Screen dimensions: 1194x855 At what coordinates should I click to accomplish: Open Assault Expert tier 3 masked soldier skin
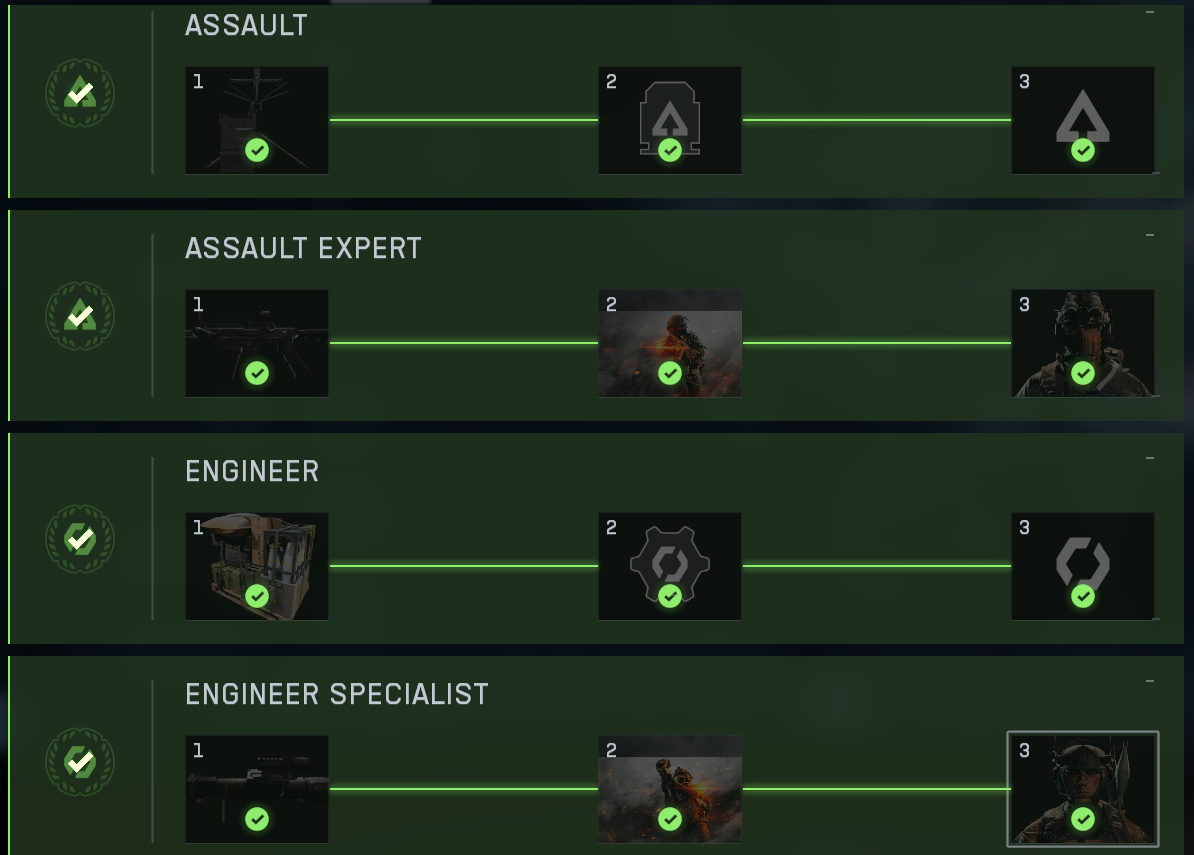[1083, 343]
